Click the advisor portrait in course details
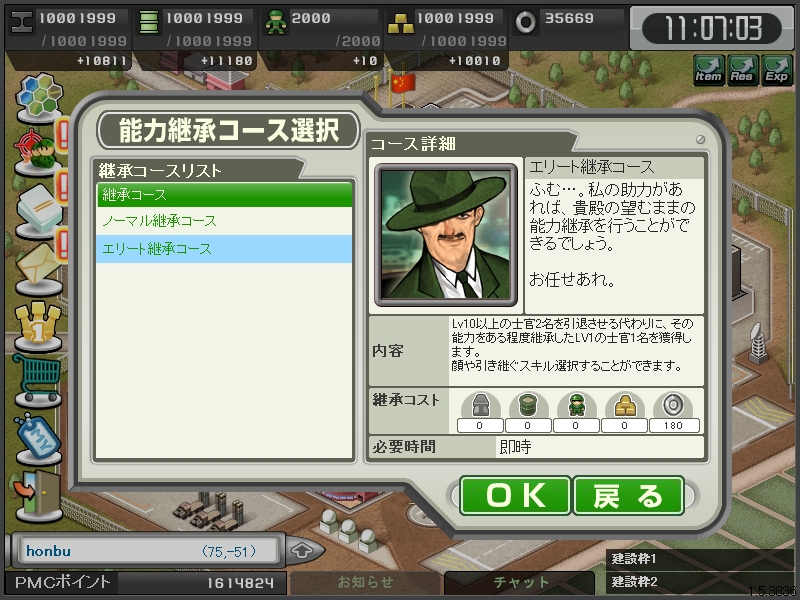Viewport: 800px width, 600px height. click(446, 235)
